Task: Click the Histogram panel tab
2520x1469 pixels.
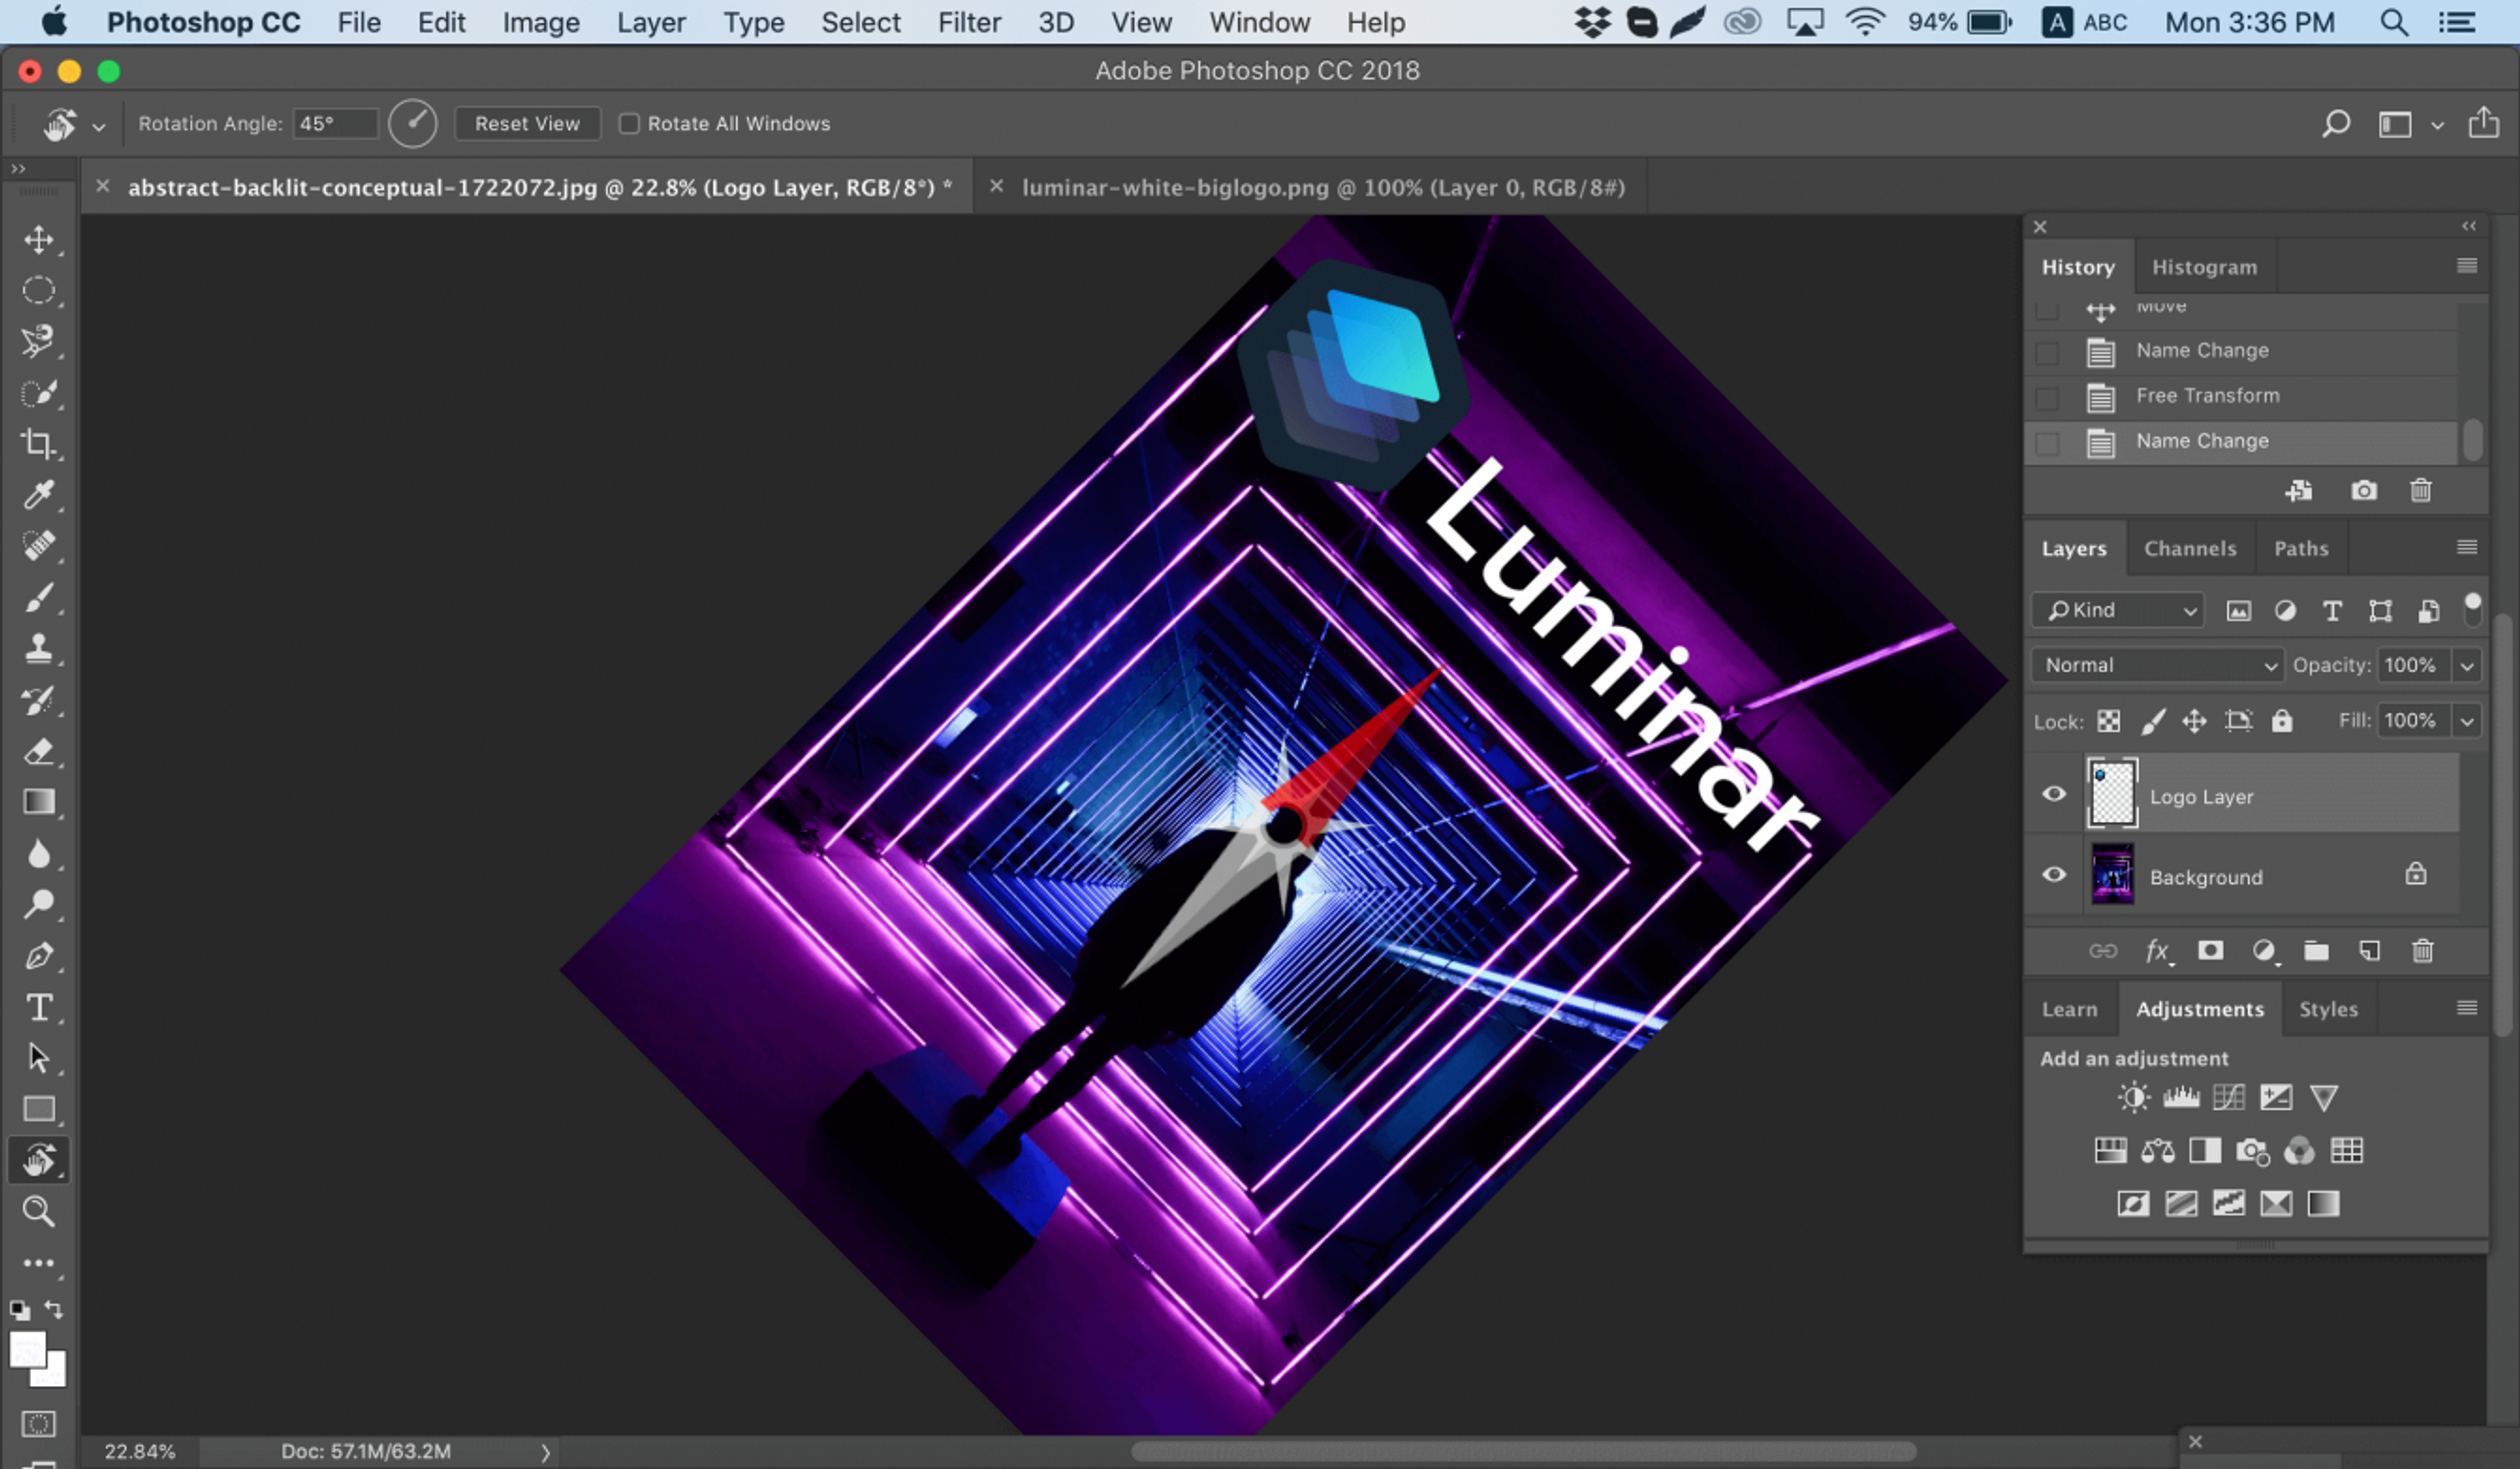Action: click(x=2203, y=266)
